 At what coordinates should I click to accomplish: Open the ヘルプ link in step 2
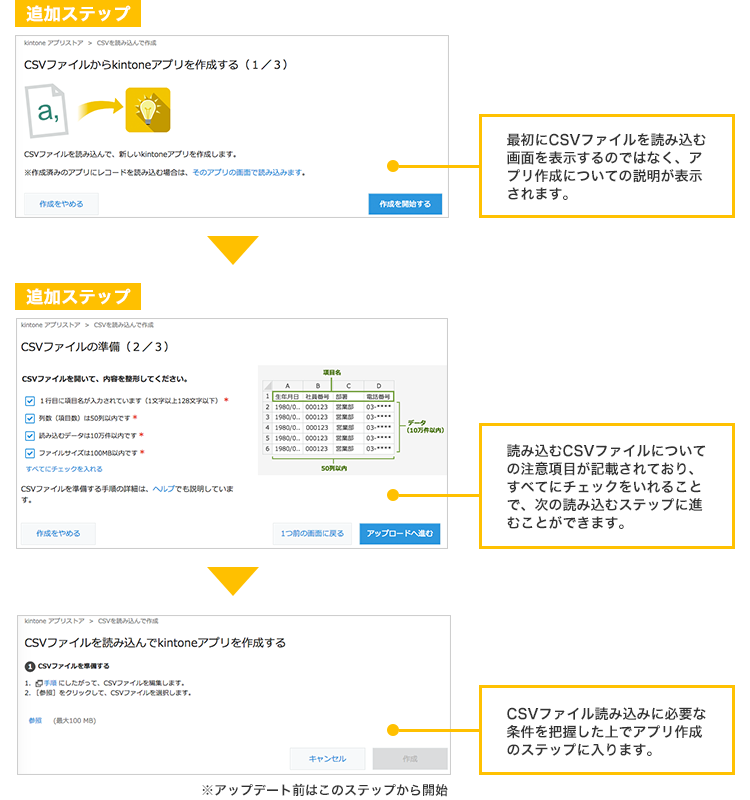click(x=163, y=488)
